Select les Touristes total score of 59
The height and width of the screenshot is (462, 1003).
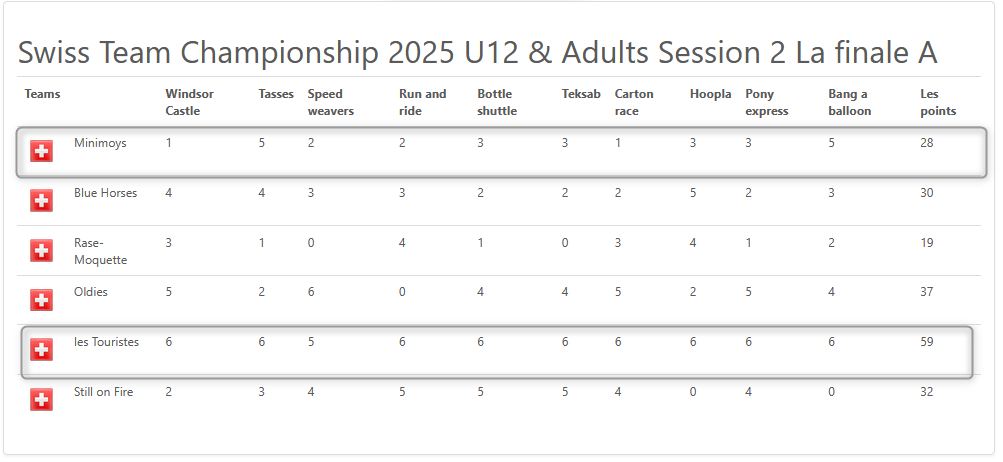[x=927, y=342]
